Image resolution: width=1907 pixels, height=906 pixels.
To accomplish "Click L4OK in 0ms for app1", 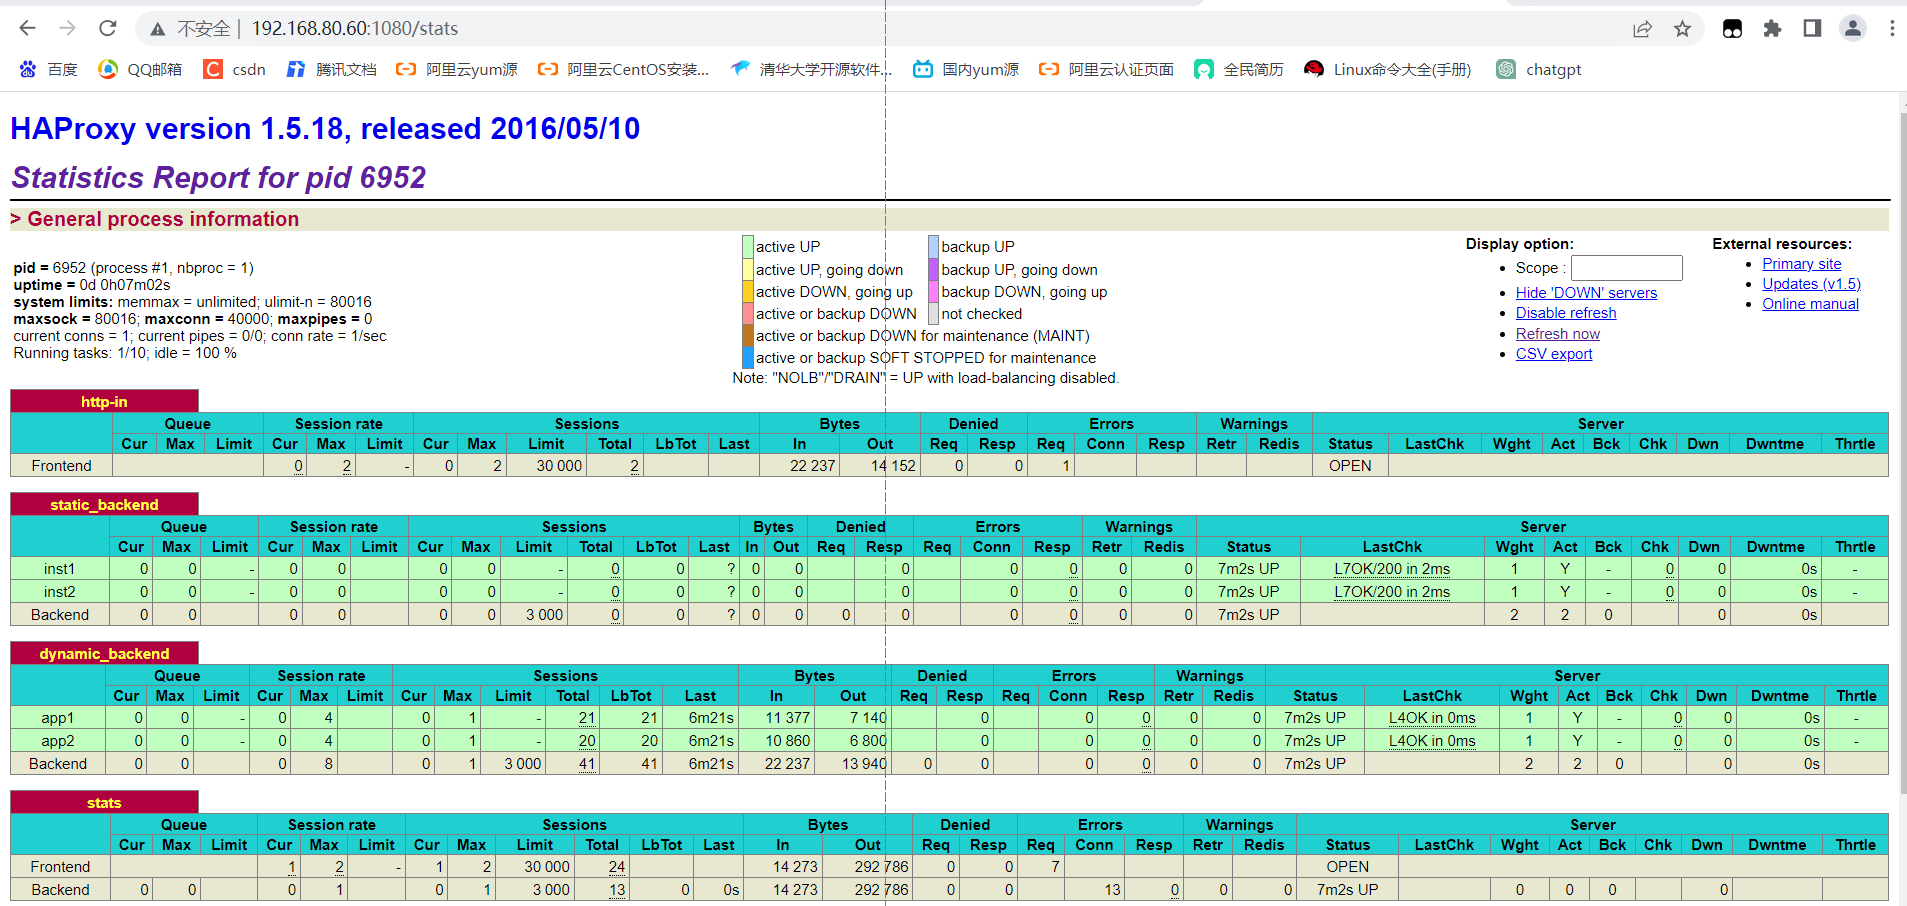I will click(x=1432, y=718).
